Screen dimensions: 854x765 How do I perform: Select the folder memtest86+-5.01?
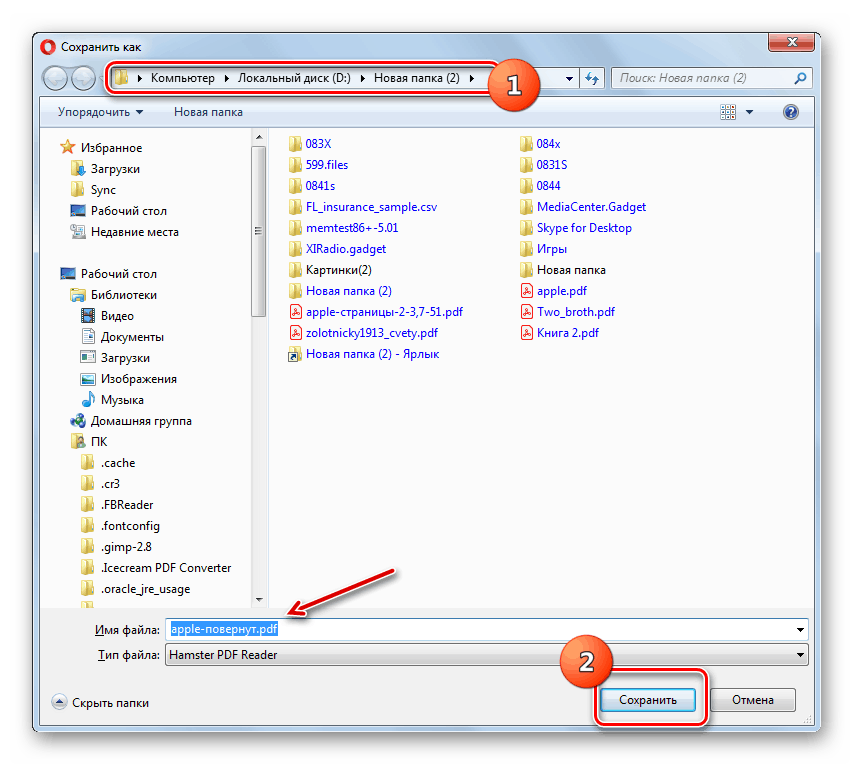tap(352, 228)
